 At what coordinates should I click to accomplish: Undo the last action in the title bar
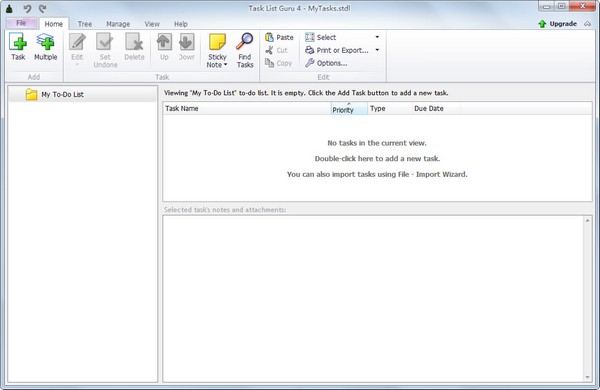pos(27,8)
